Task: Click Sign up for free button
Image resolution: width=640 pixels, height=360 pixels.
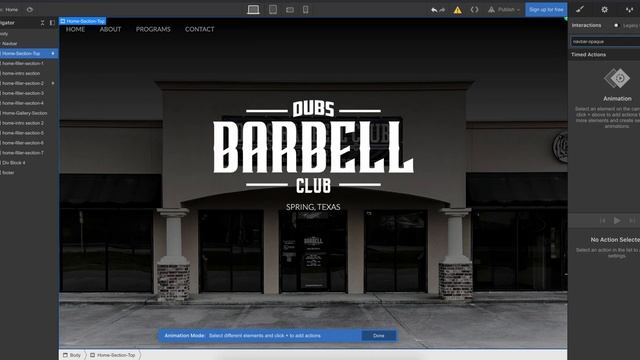Action: pos(546,9)
